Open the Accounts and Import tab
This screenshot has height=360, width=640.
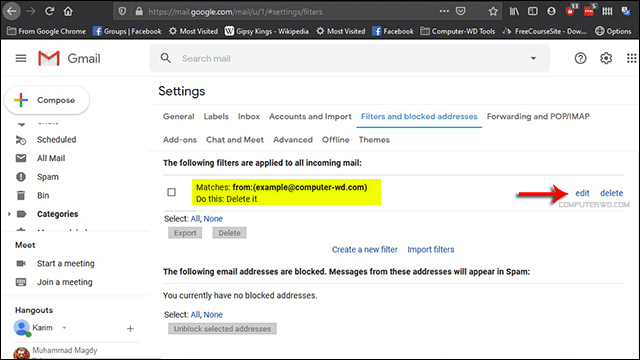click(310, 116)
